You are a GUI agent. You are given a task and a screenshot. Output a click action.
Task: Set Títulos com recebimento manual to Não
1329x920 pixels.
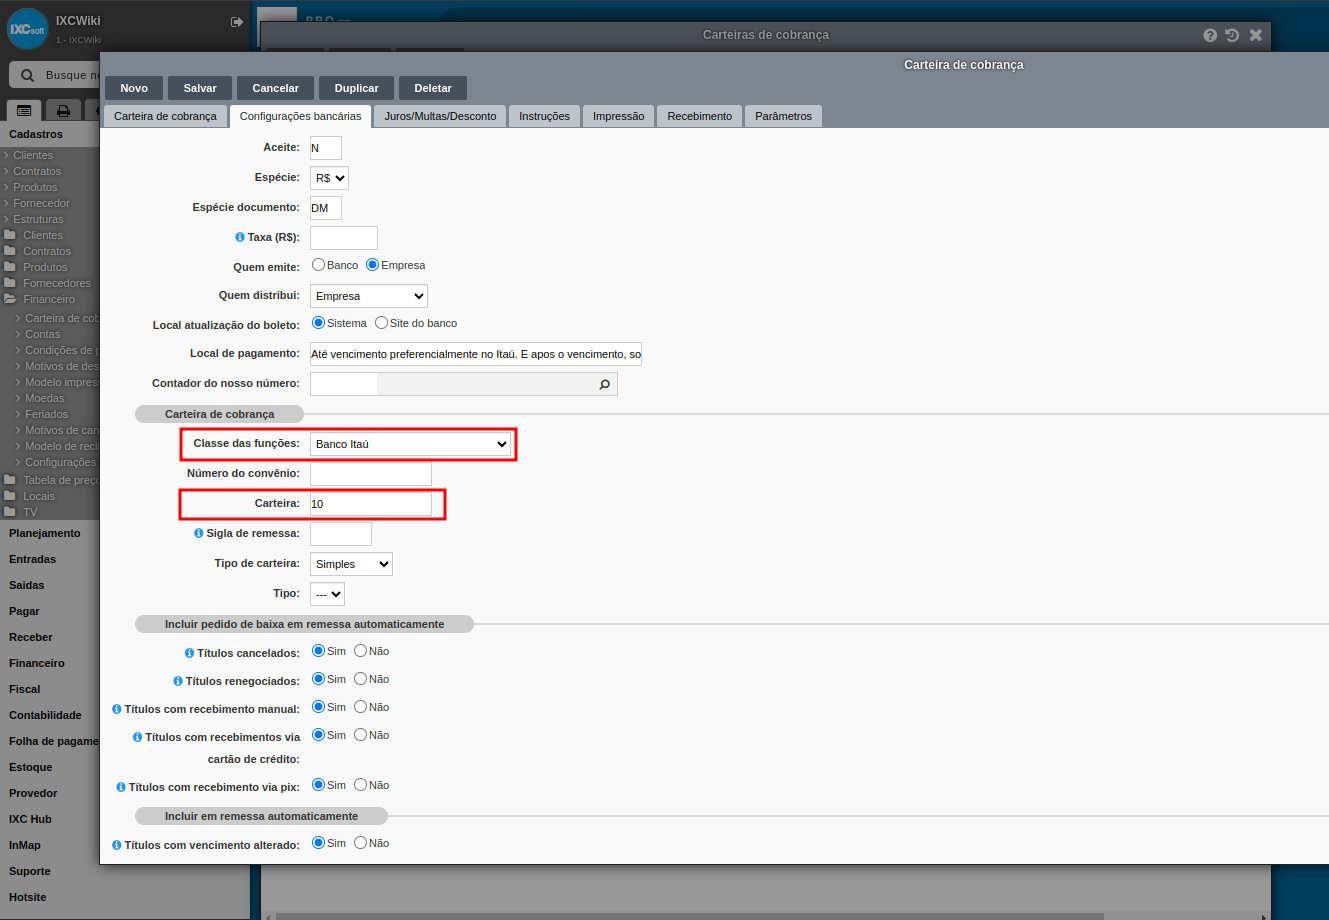[360, 707]
